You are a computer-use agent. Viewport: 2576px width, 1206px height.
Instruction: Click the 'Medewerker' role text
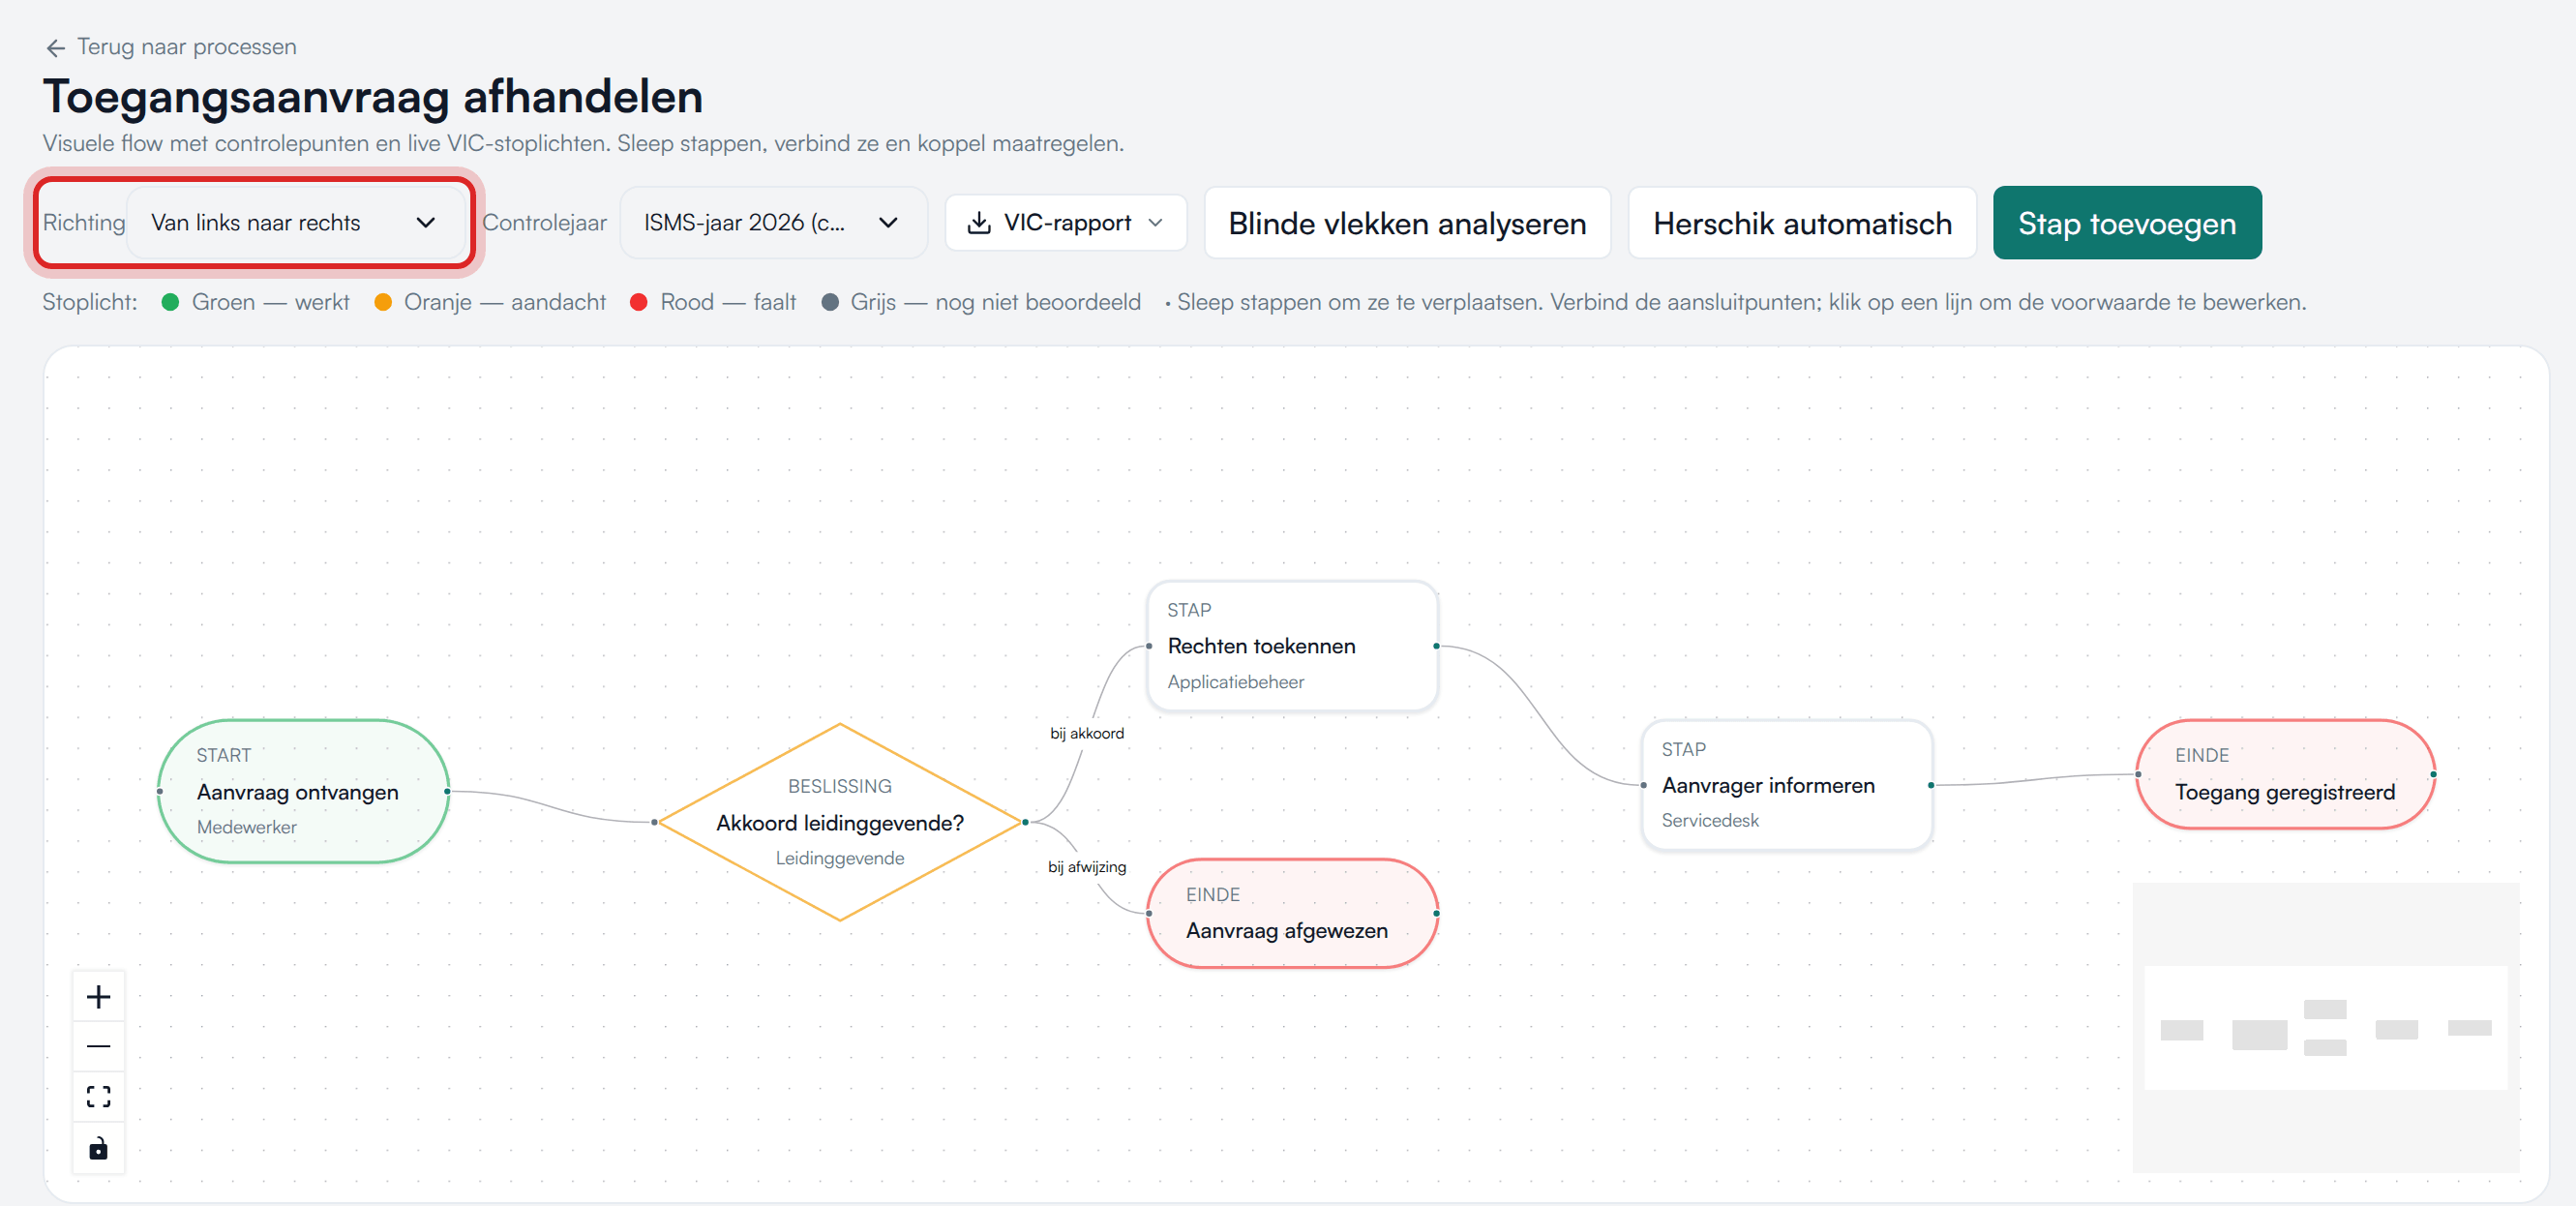(x=247, y=827)
